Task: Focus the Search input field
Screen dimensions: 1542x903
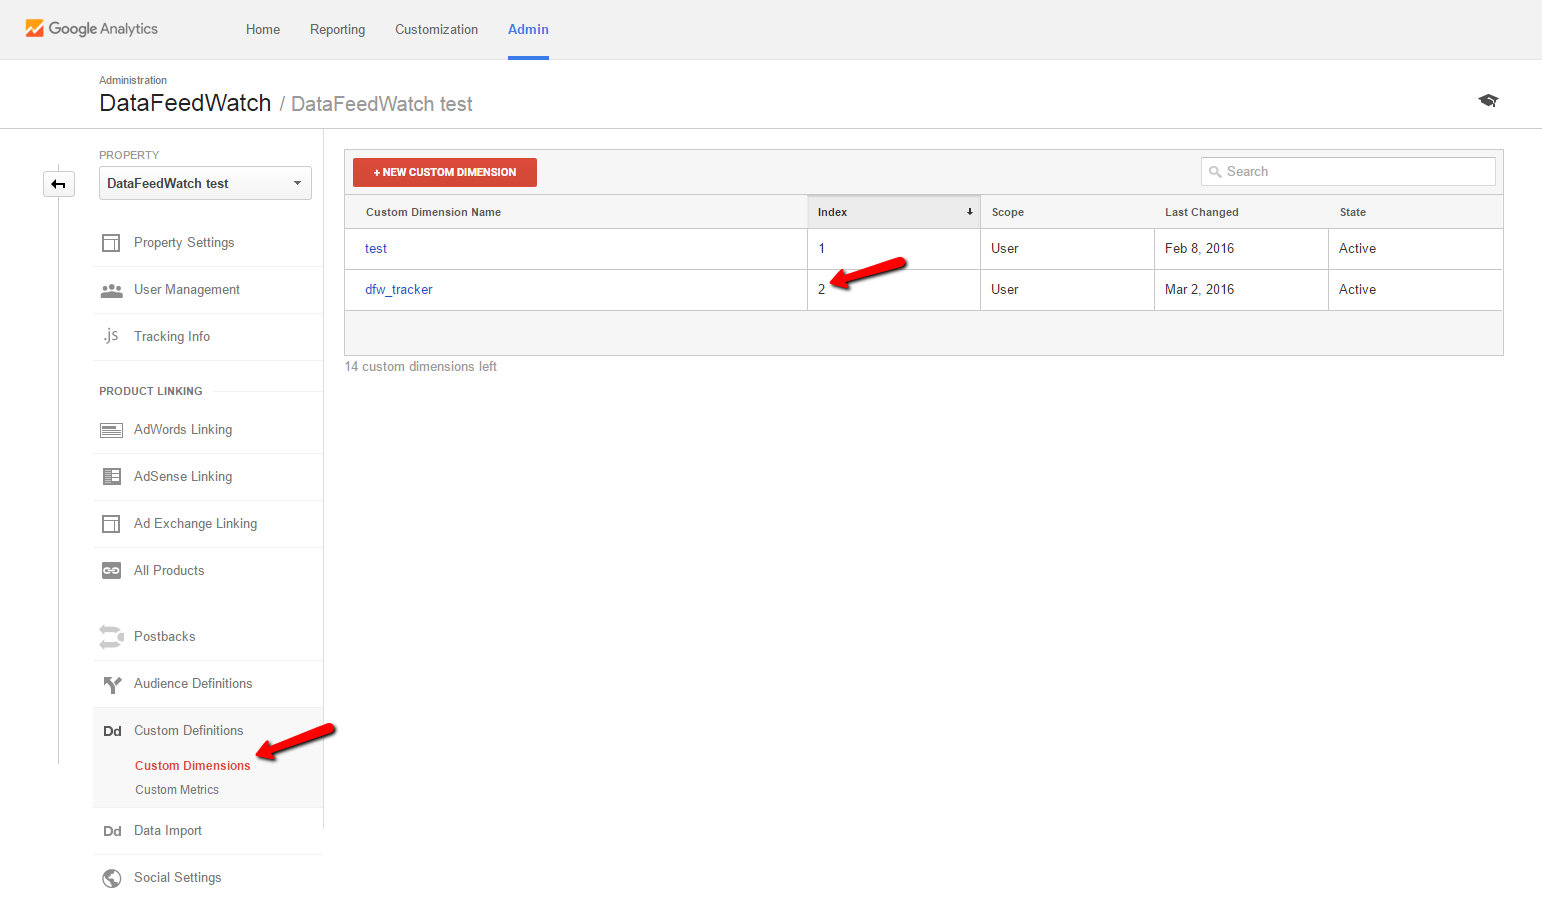Action: tap(1348, 172)
